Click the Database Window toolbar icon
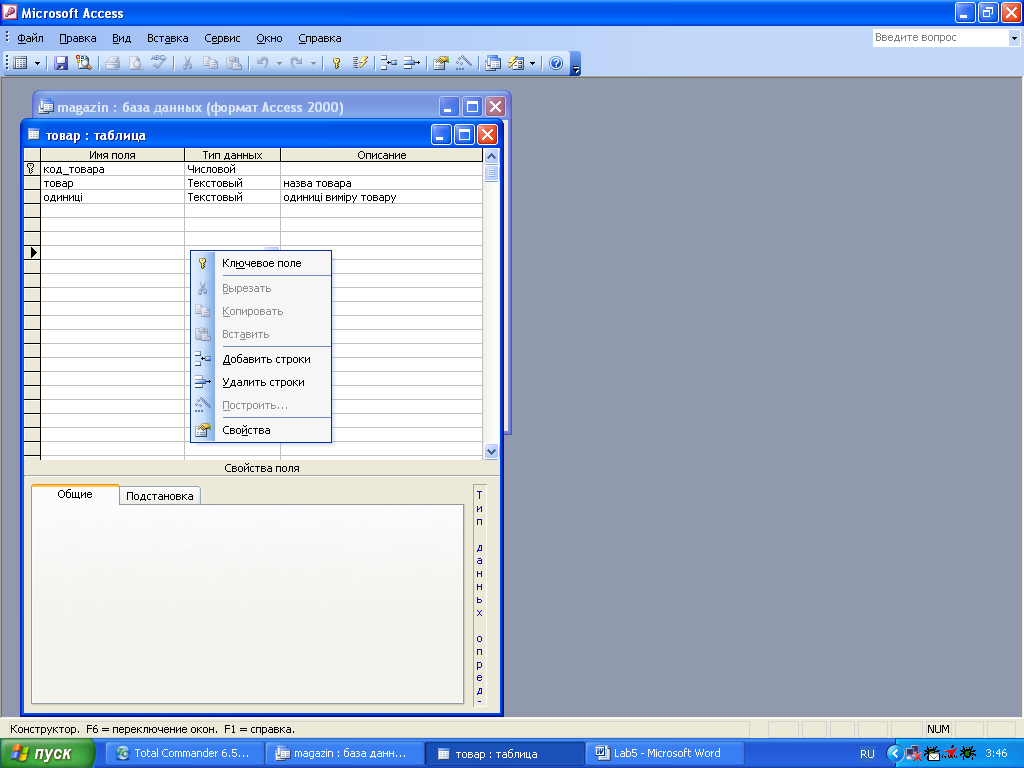This screenshot has width=1024, height=768. click(493, 63)
